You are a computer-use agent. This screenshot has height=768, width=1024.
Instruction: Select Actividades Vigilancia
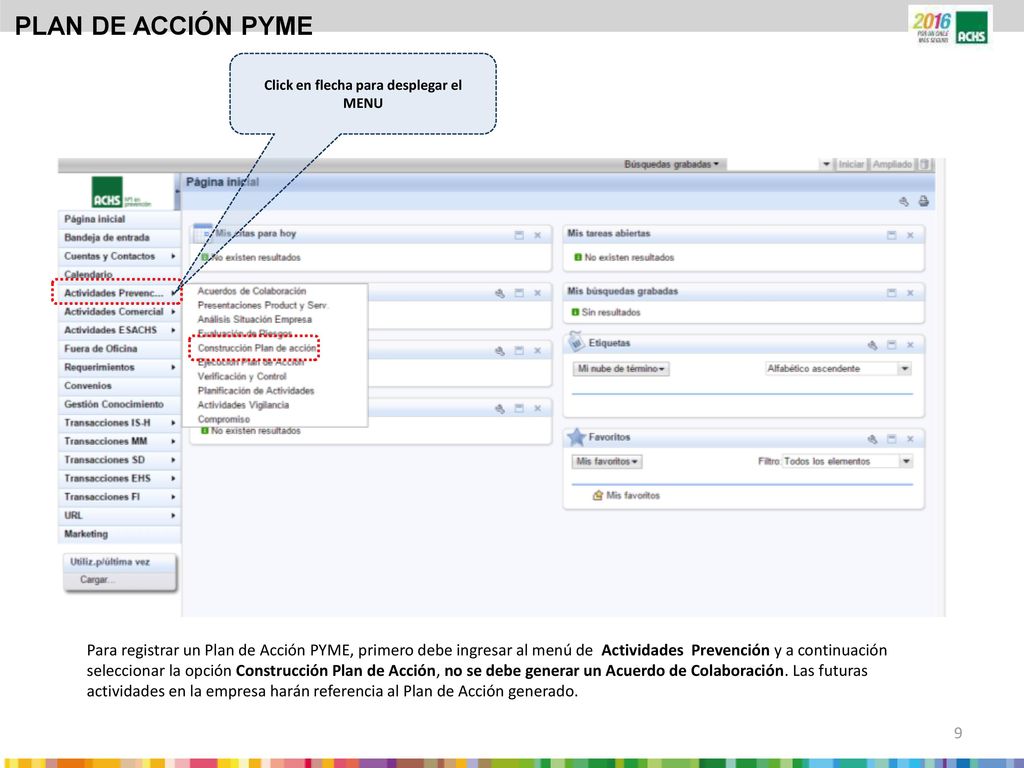coord(243,405)
